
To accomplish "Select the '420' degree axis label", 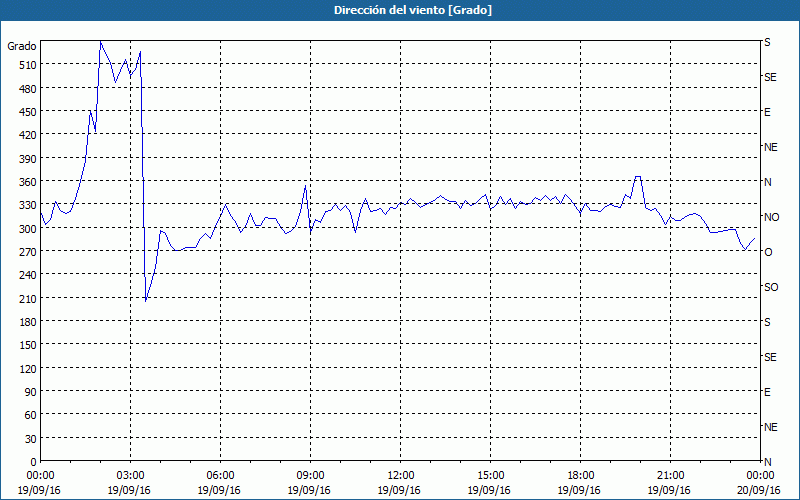I will click(29, 135).
